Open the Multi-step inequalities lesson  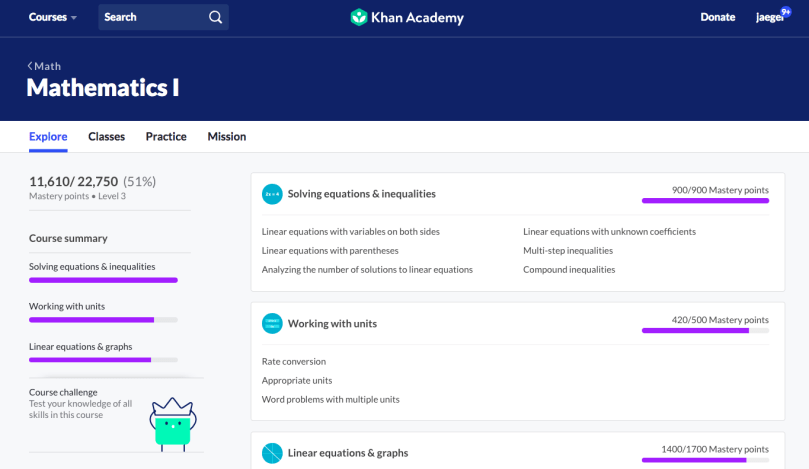point(568,251)
